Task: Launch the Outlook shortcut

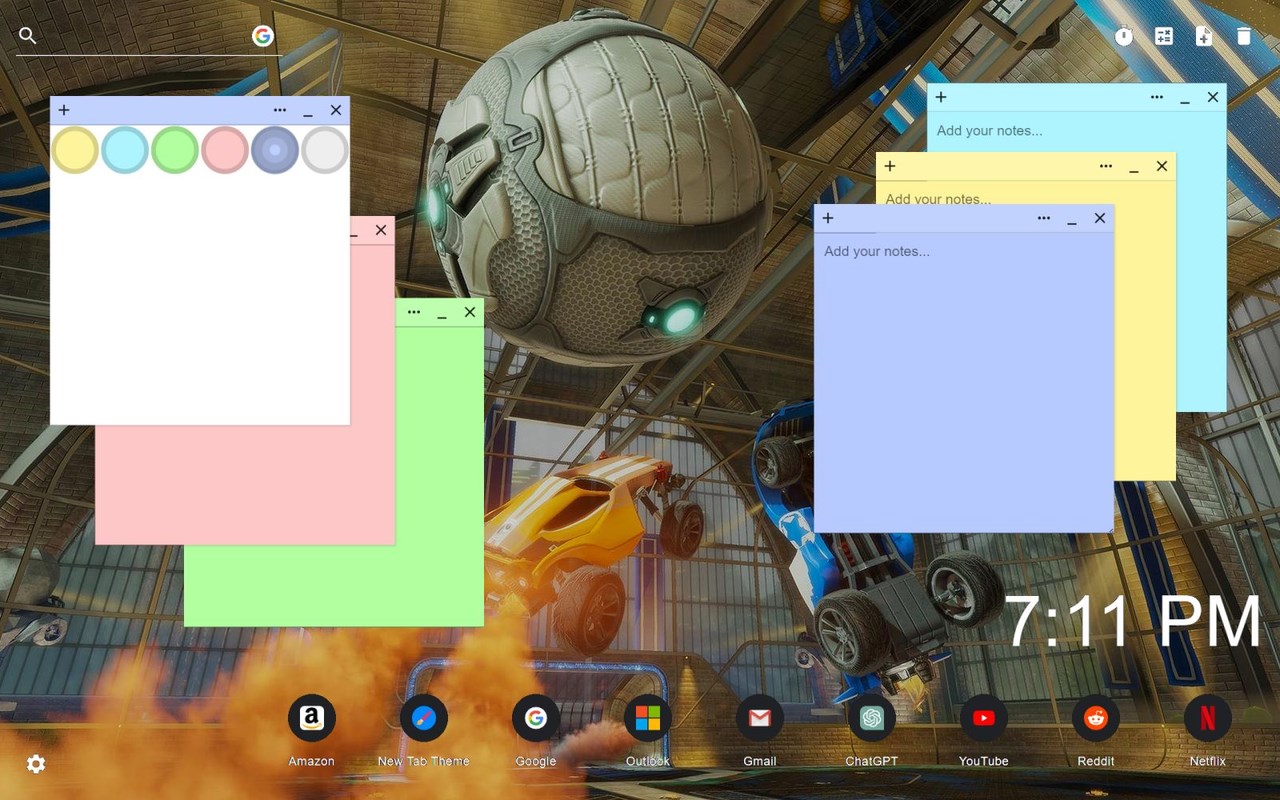Action: click(648, 718)
